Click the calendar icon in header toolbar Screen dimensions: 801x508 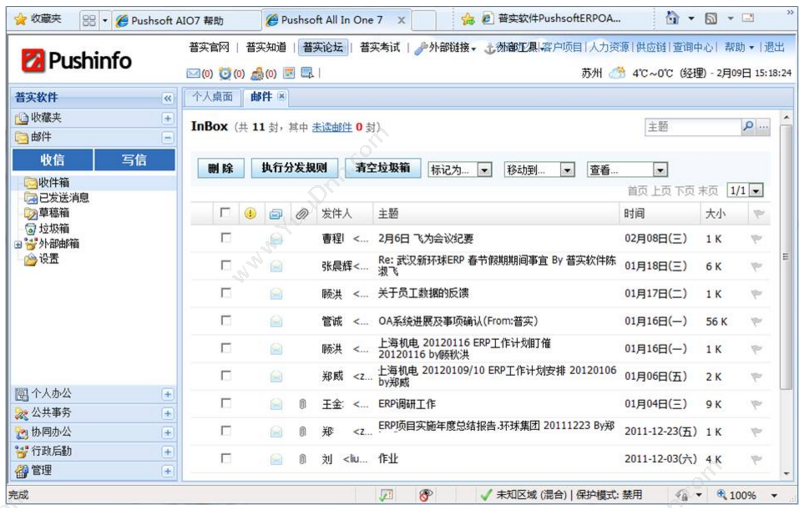(x=289, y=73)
